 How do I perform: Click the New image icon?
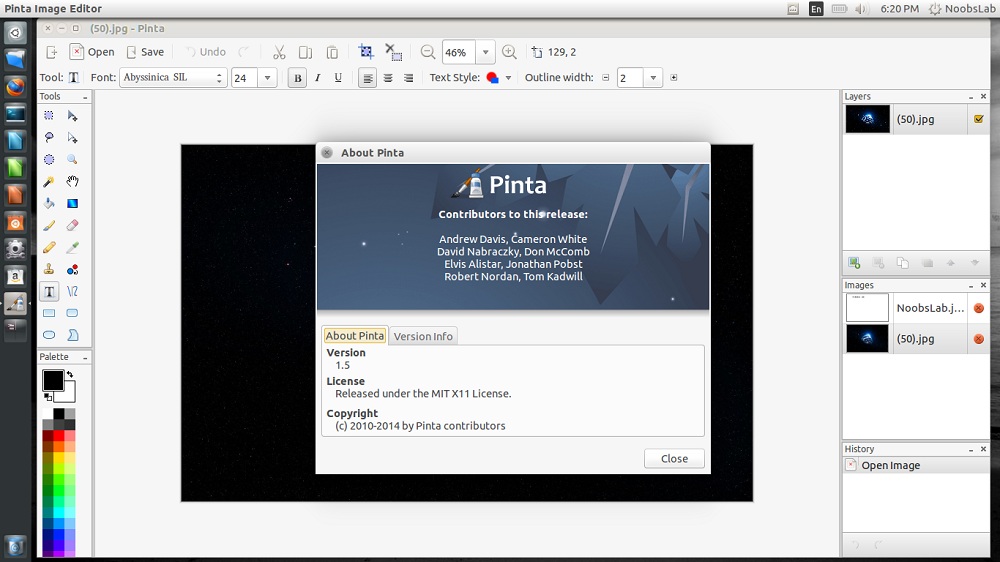click(x=52, y=52)
